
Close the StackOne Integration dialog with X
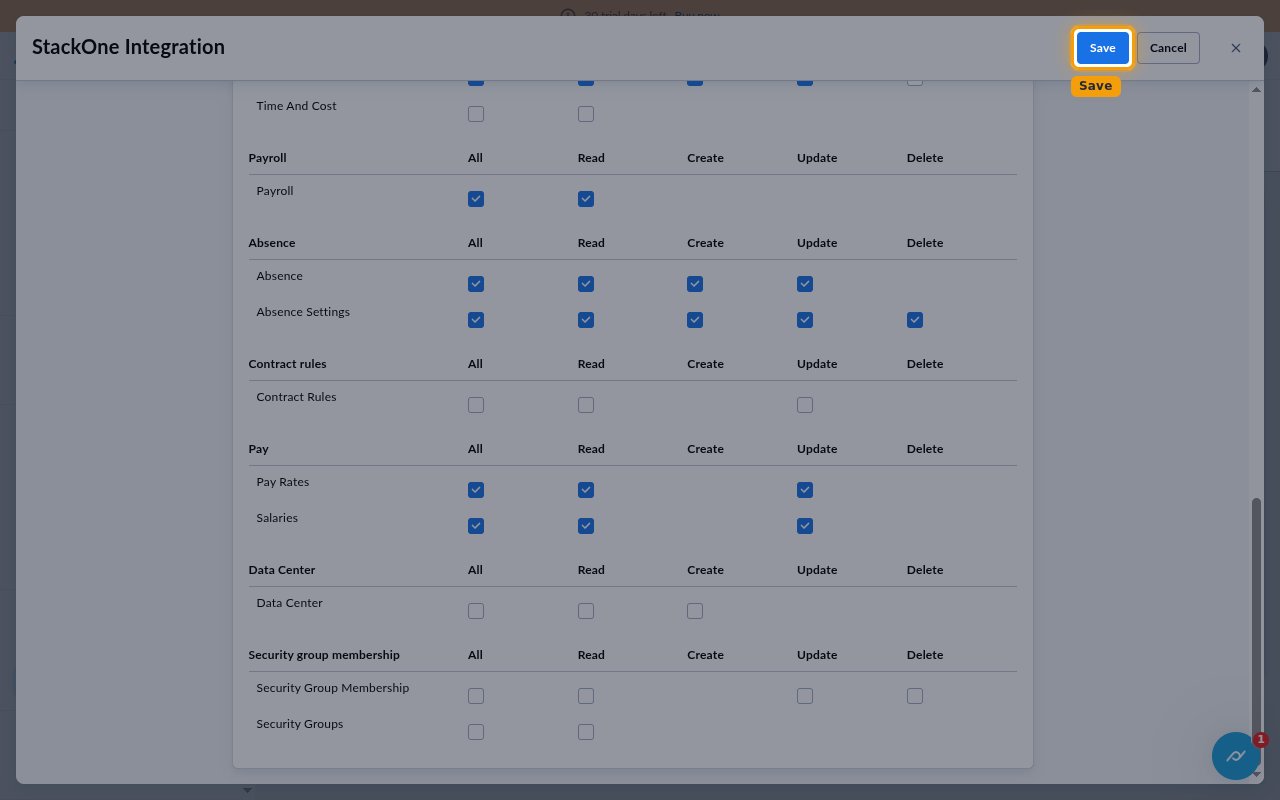[x=1236, y=48]
